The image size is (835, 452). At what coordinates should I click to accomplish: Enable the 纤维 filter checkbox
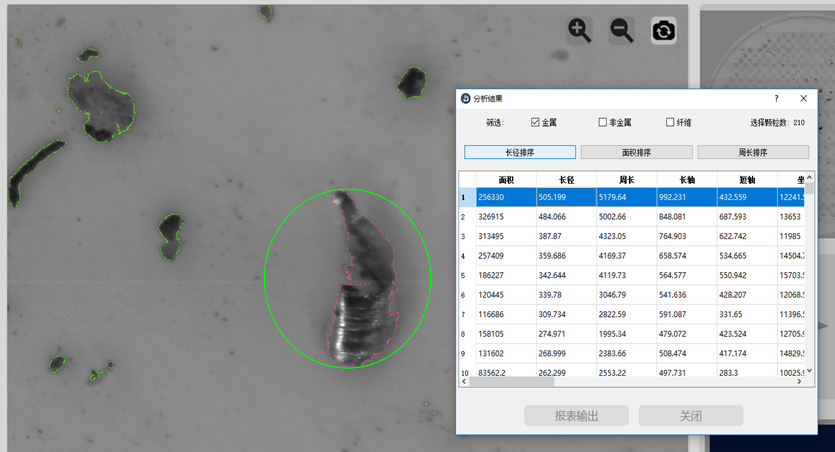pos(670,123)
